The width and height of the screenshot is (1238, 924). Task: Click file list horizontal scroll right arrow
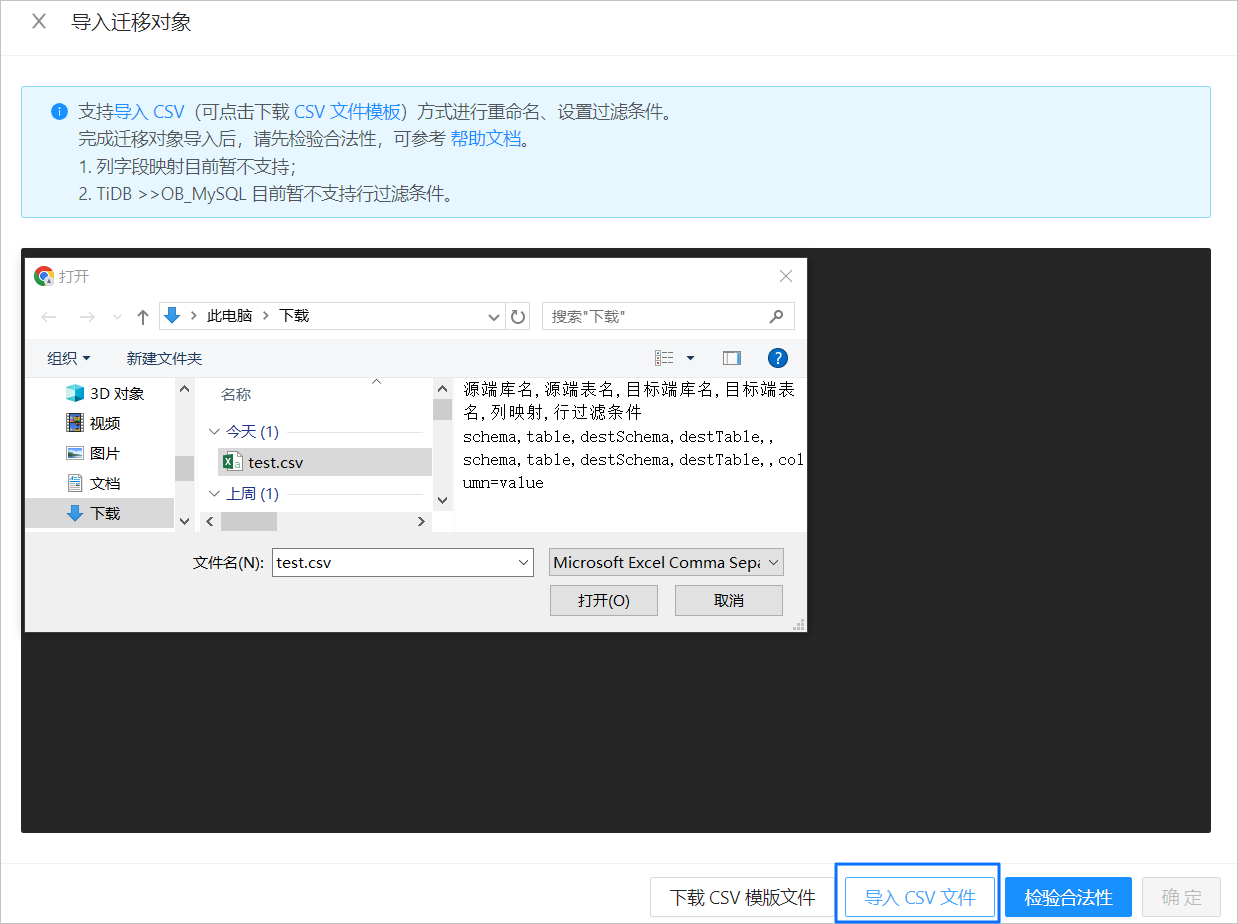pos(422,521)
